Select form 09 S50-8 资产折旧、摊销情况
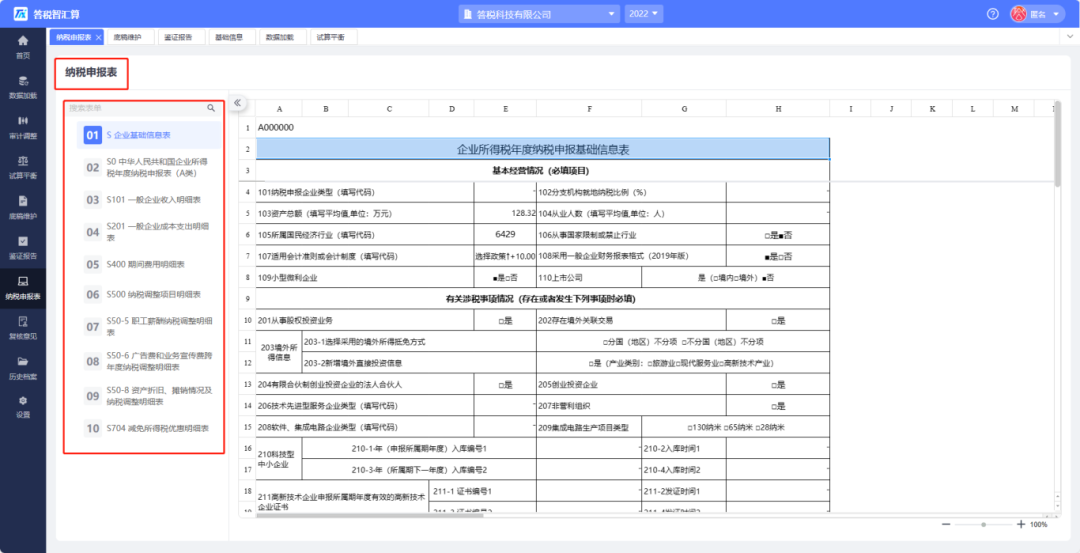1080x553 pixels. 149,395
